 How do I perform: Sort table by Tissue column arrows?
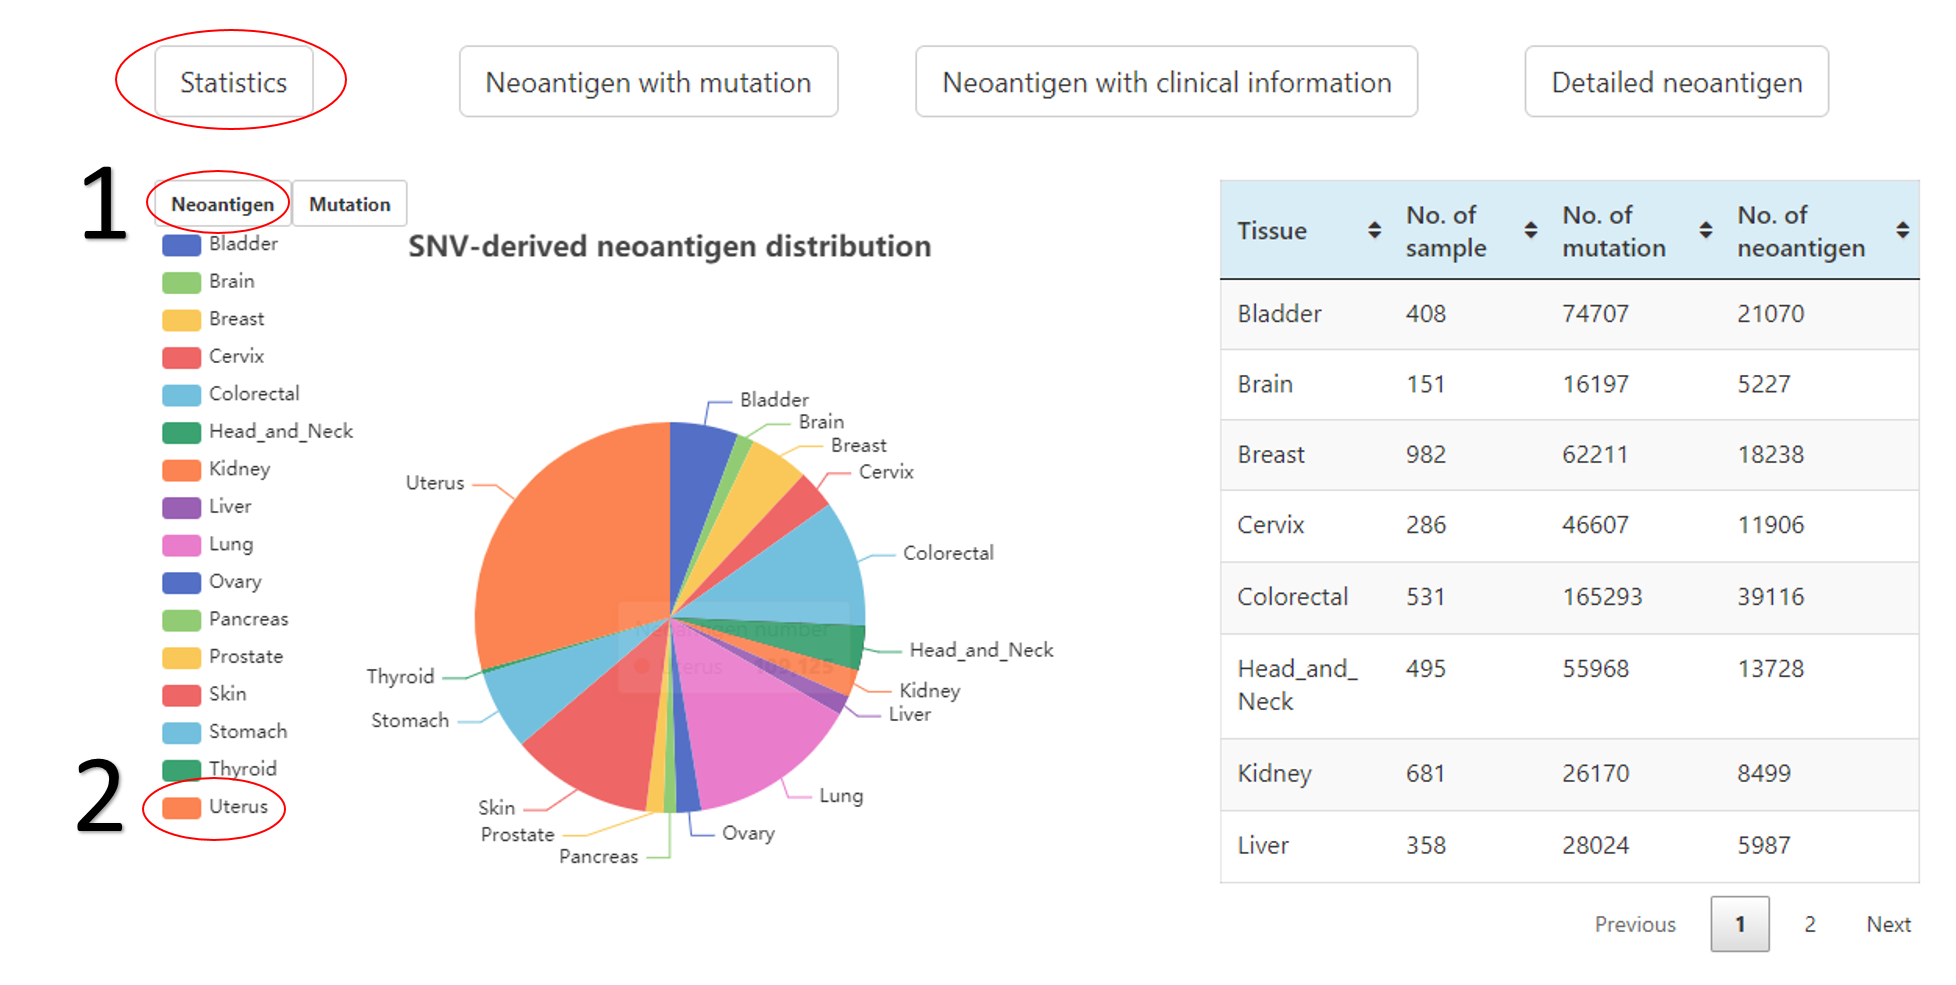1374,231
